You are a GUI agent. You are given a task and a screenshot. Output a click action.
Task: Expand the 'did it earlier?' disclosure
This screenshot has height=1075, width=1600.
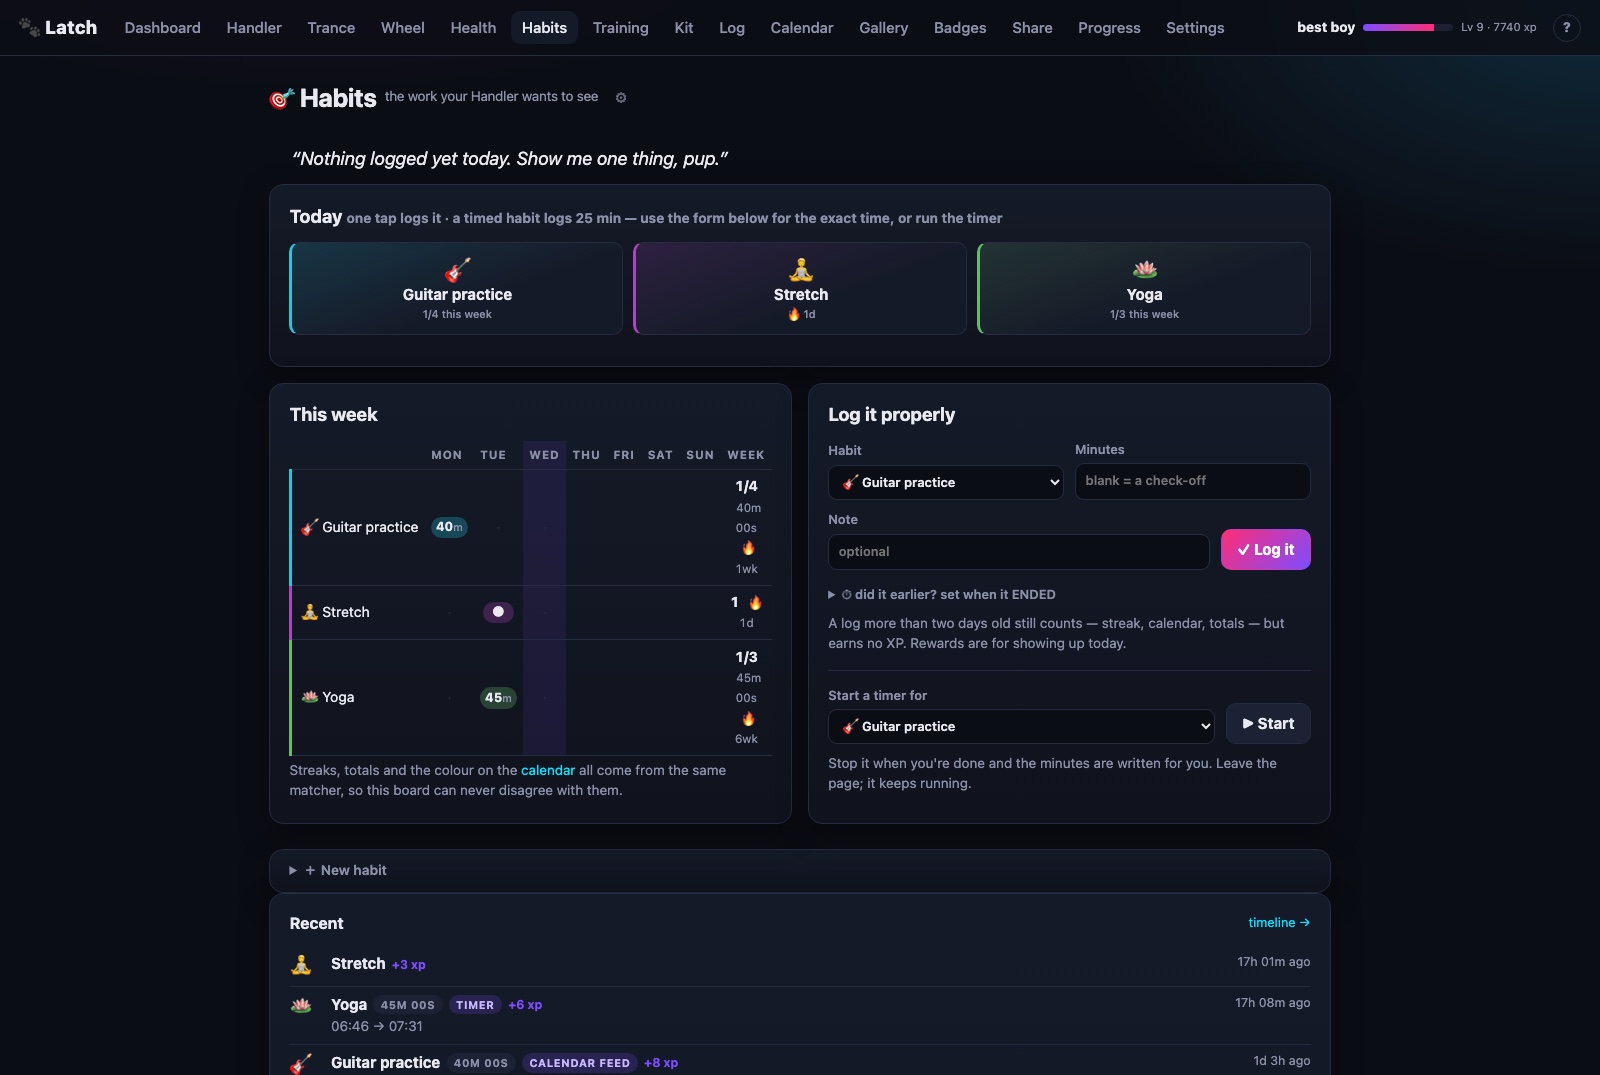[942, 594]
